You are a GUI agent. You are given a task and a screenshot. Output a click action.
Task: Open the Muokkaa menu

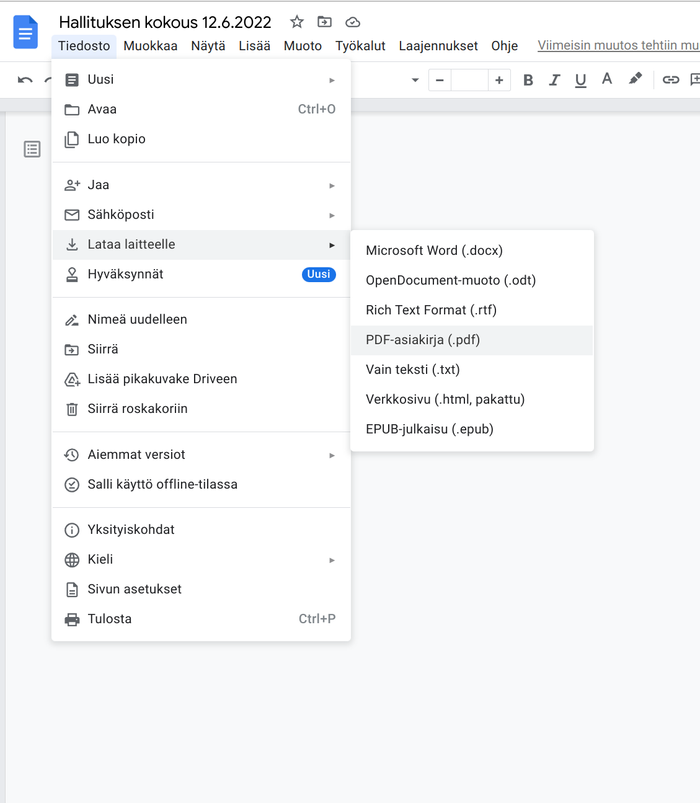(151, 46)
